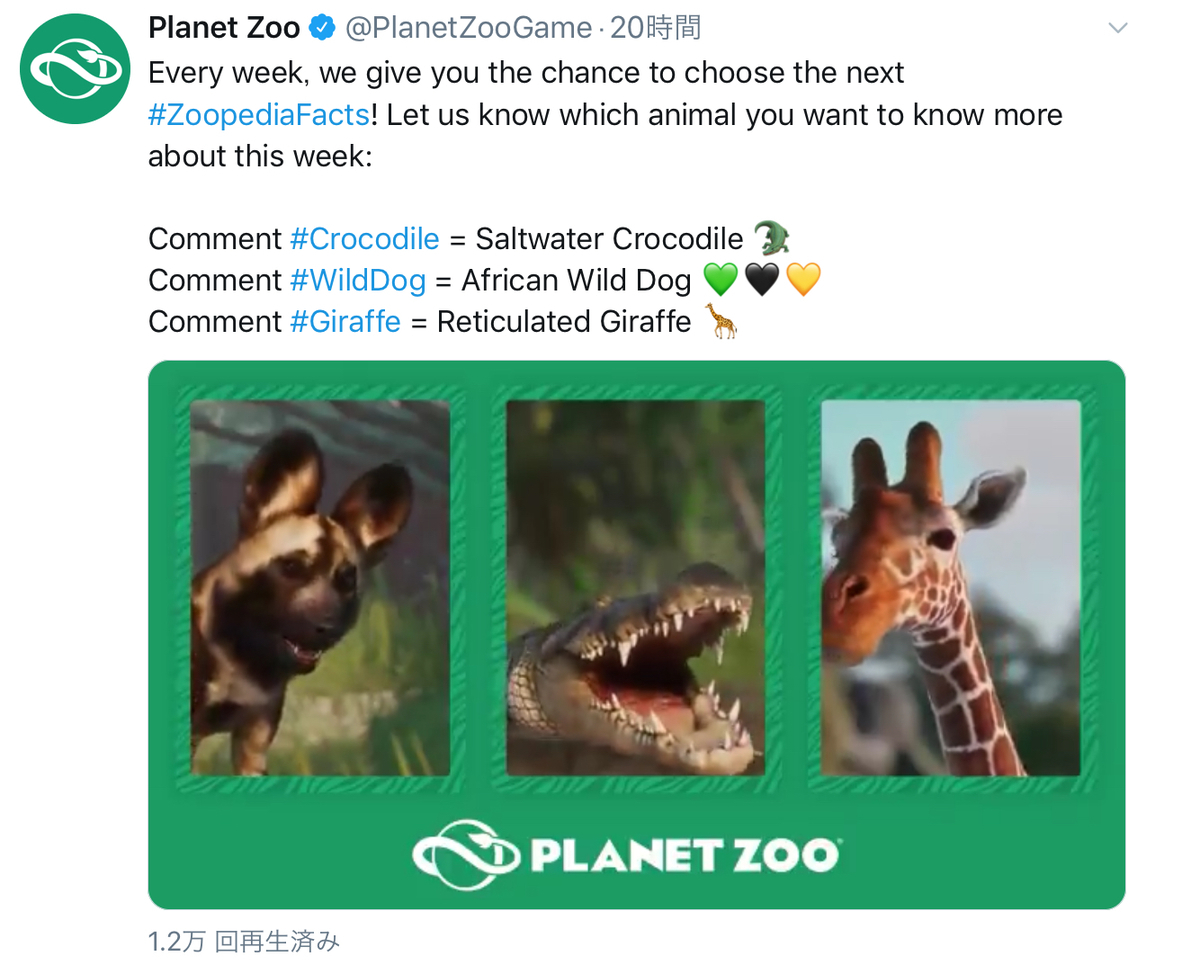This screenshot has width=1200, height=974.
Task: Click the #WildDog hashtag
Action: tap(358, 280)
